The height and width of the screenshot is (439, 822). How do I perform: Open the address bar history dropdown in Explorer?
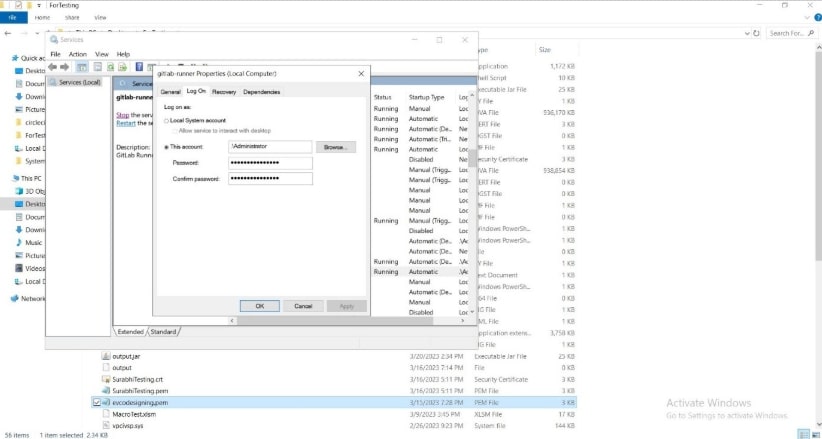tap(747, 33)
